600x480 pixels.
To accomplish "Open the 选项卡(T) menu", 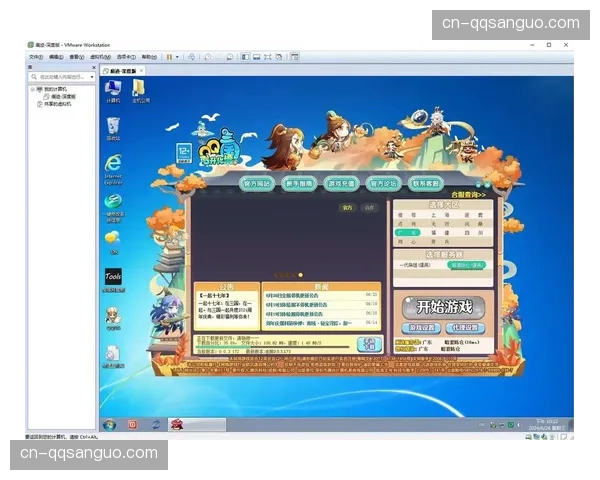I will (x=126, y=57).
